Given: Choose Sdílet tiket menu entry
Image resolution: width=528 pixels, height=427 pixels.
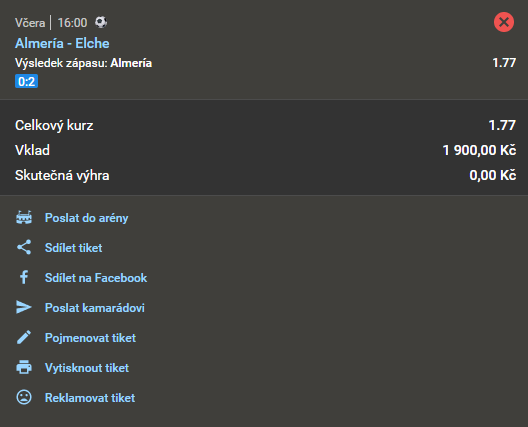Looking at the screenshot, I should coord(73,248).
